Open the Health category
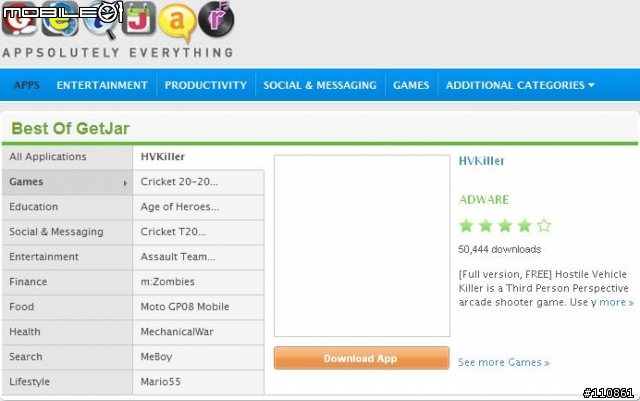Screen dimensions: 640x401 click(x=67, y=332)
